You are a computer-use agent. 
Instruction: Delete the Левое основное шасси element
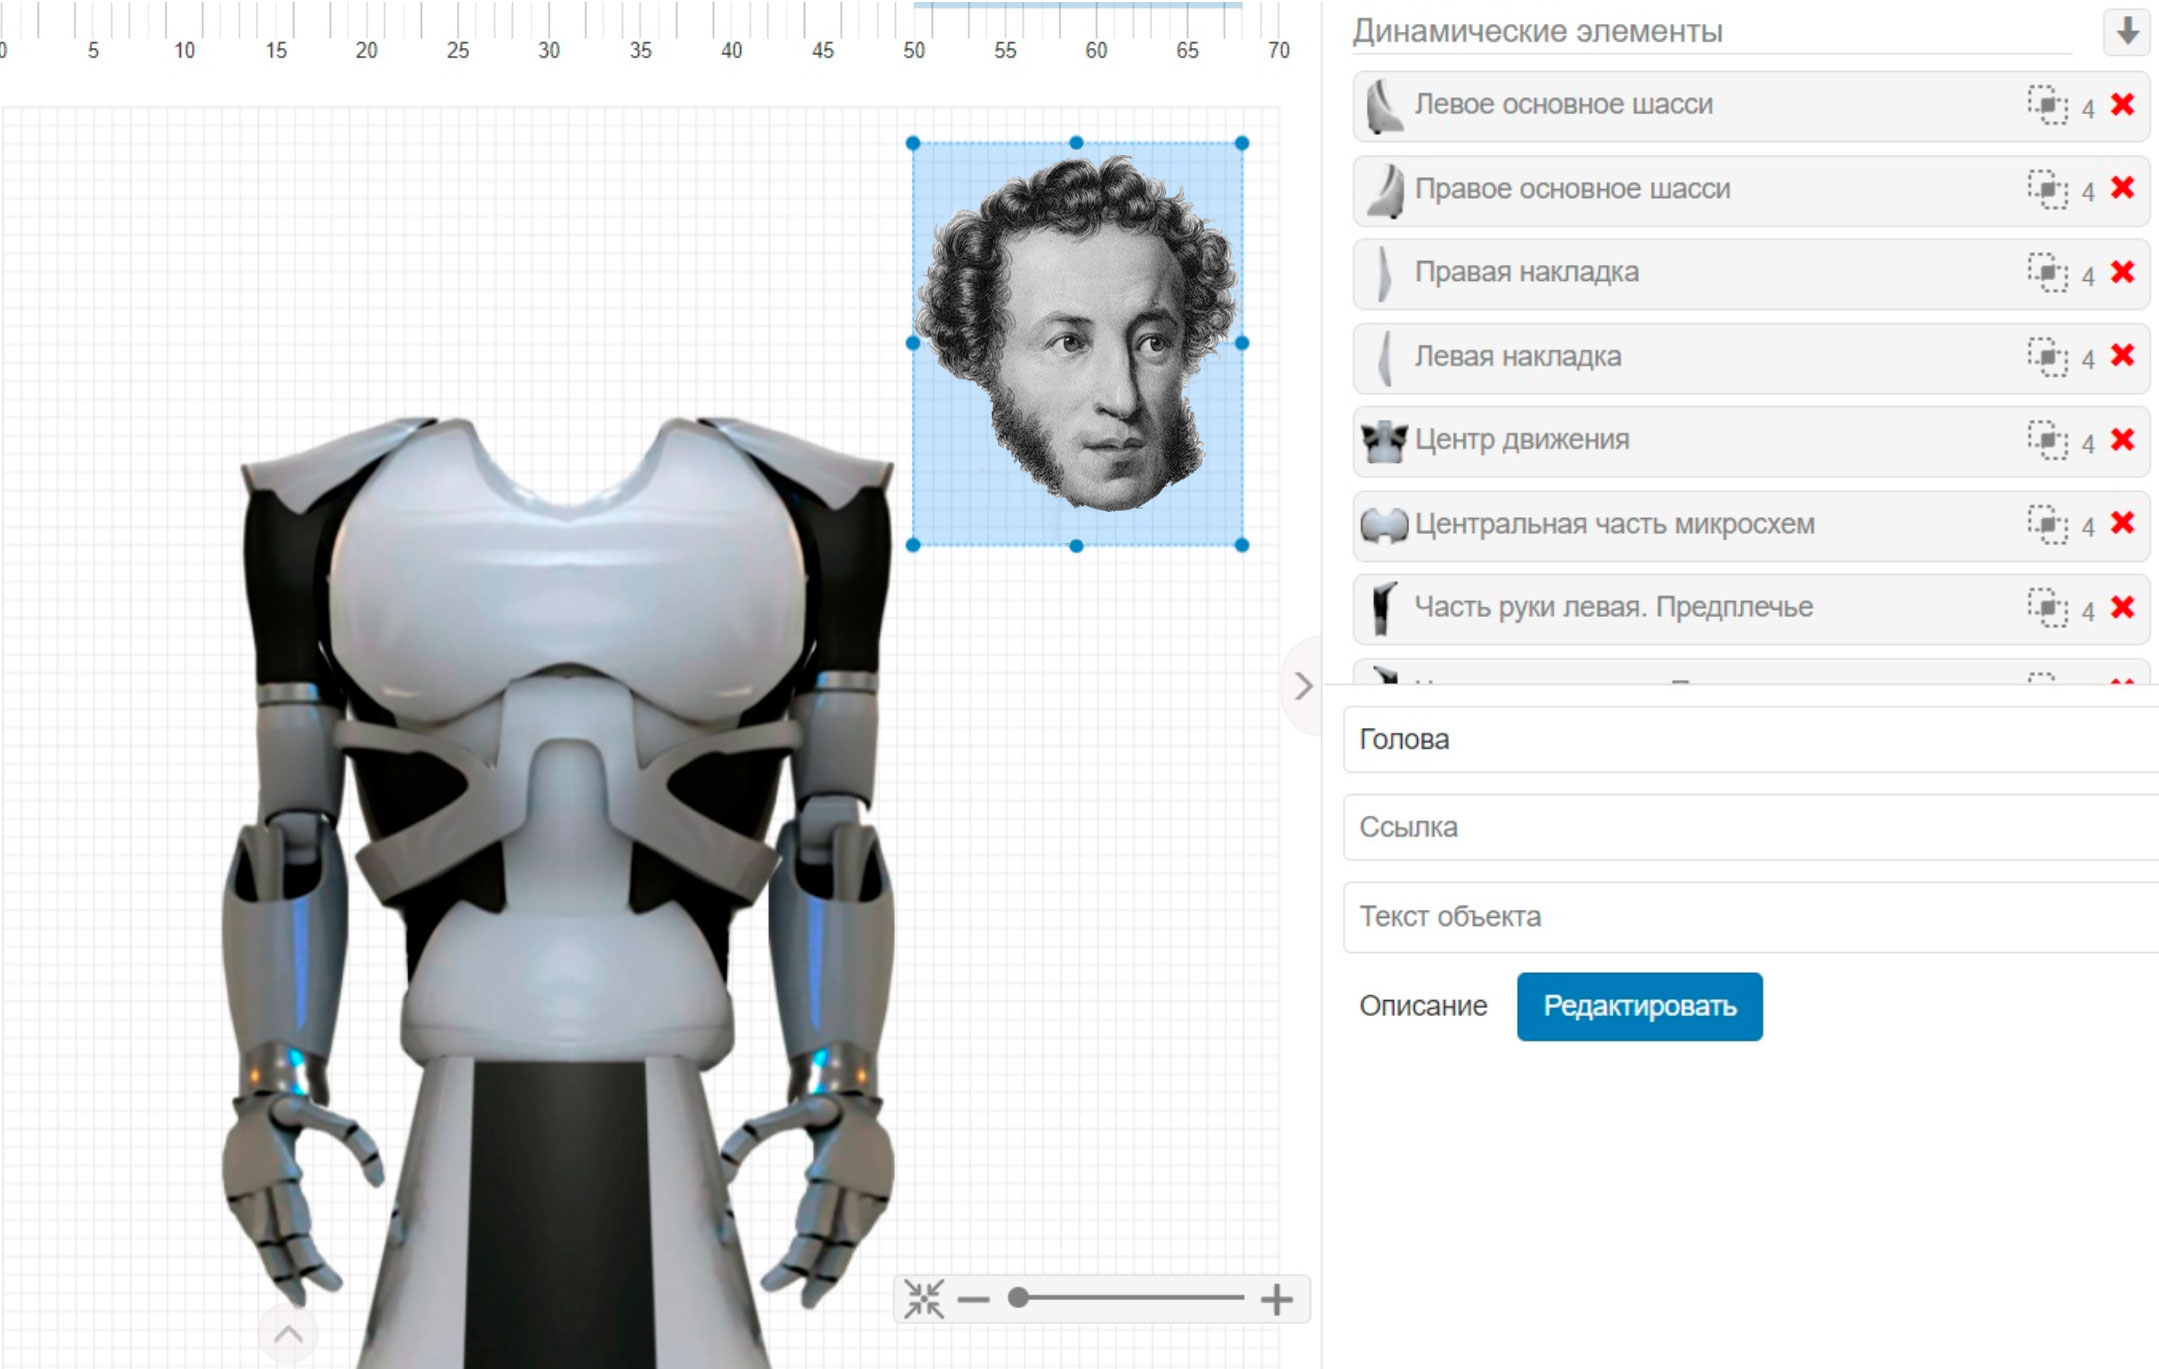click(2122, 105)
